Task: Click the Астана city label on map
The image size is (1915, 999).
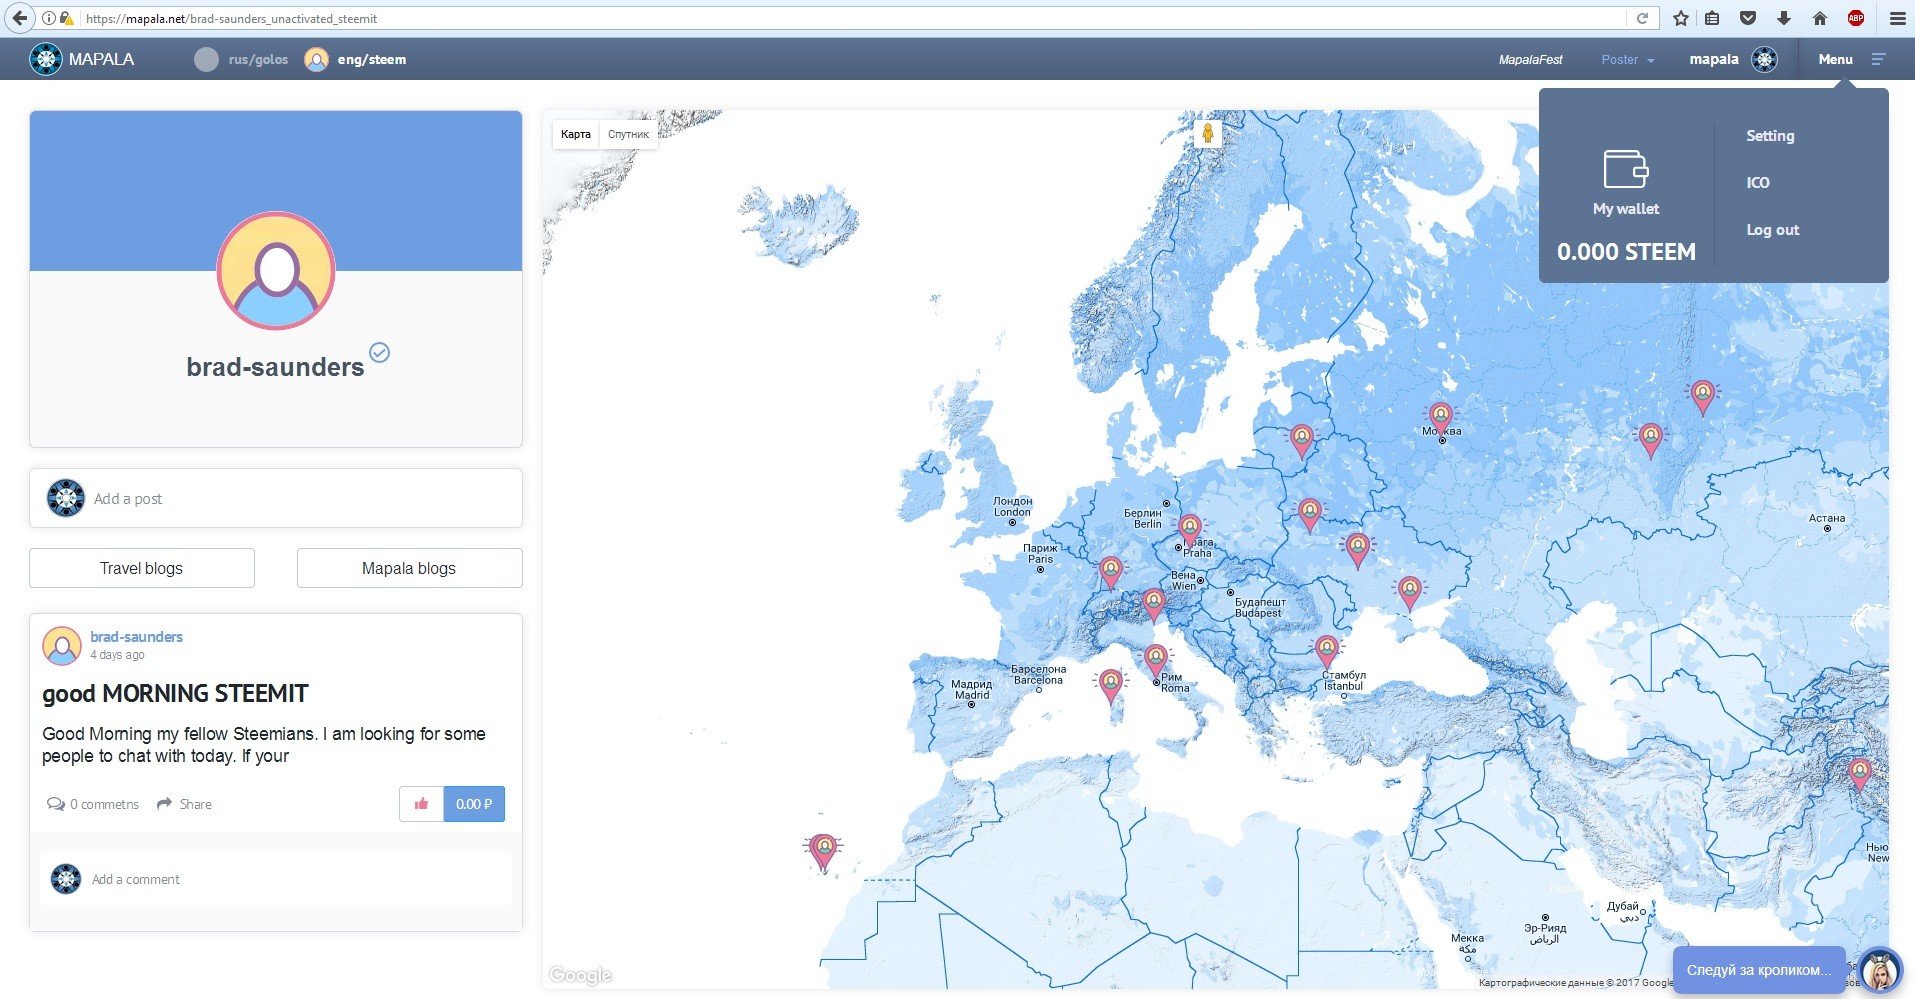Action: click(1827, 518)
